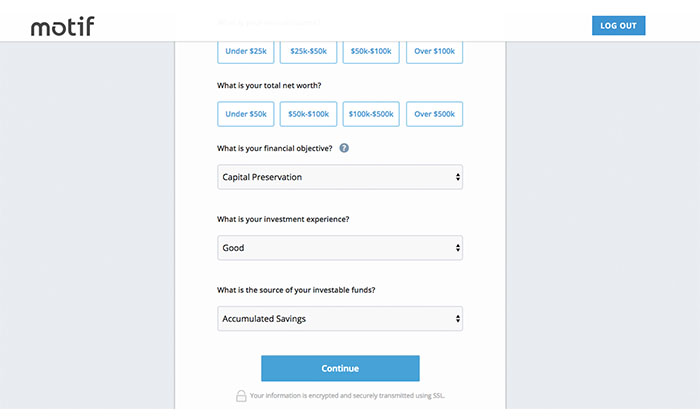Click the investment experience dropdown arrows
This screenshot has width=700, height=420.
point(458,248)
